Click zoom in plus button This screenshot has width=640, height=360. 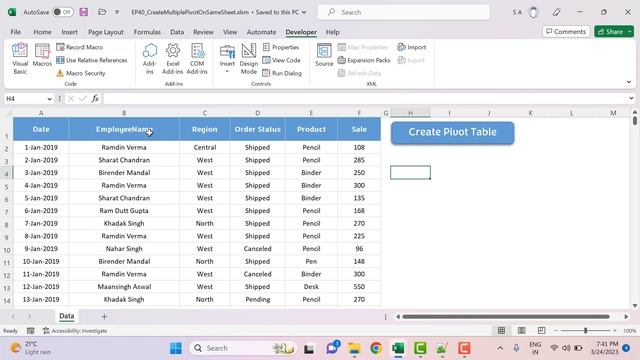(615, 331)
